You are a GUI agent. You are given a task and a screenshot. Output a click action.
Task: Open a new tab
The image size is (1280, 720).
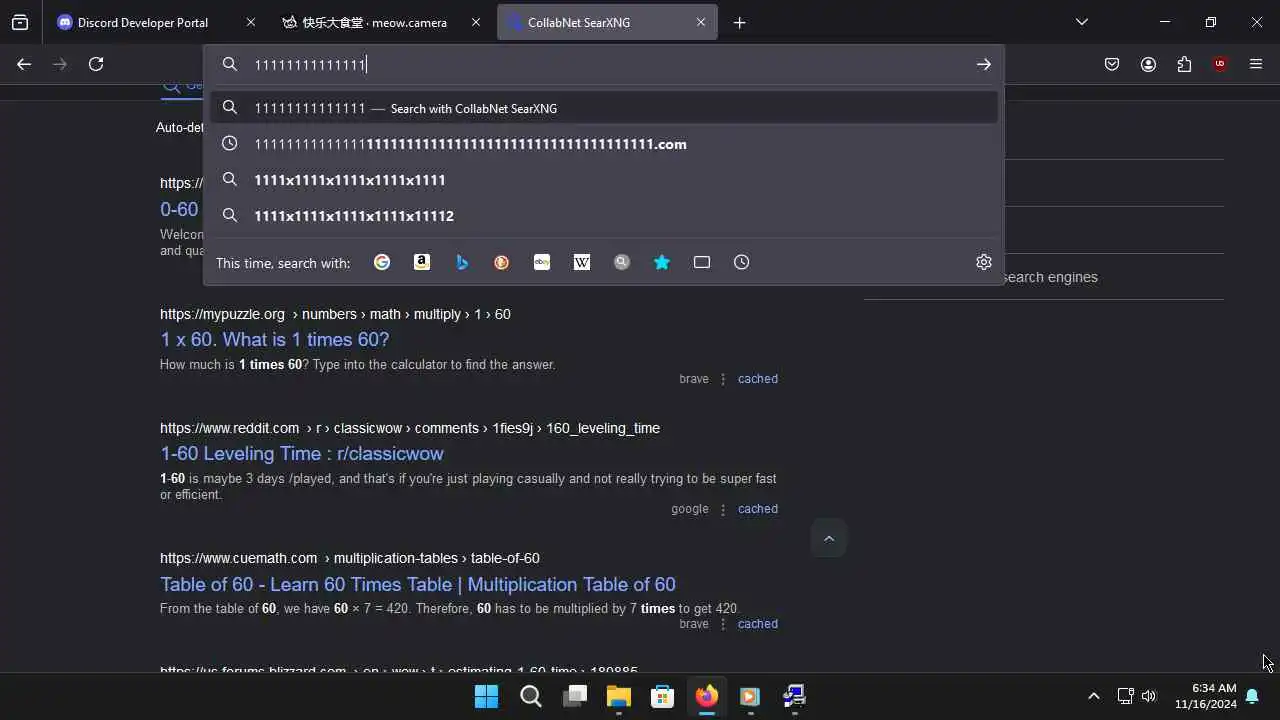pyautogui.click(x=740, y=22)
